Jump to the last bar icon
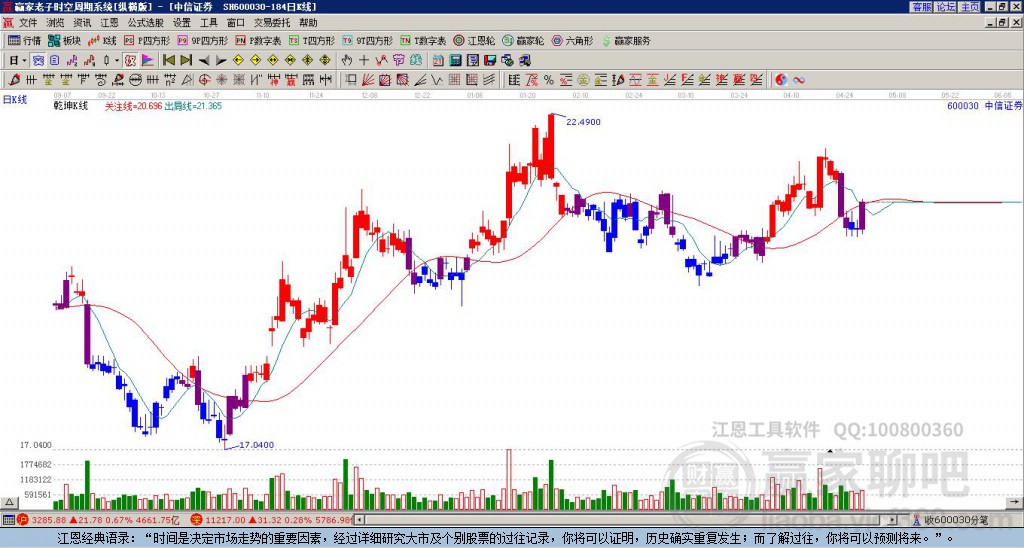The height and width of the screenshot is (548, 1024). pos(186,61)
